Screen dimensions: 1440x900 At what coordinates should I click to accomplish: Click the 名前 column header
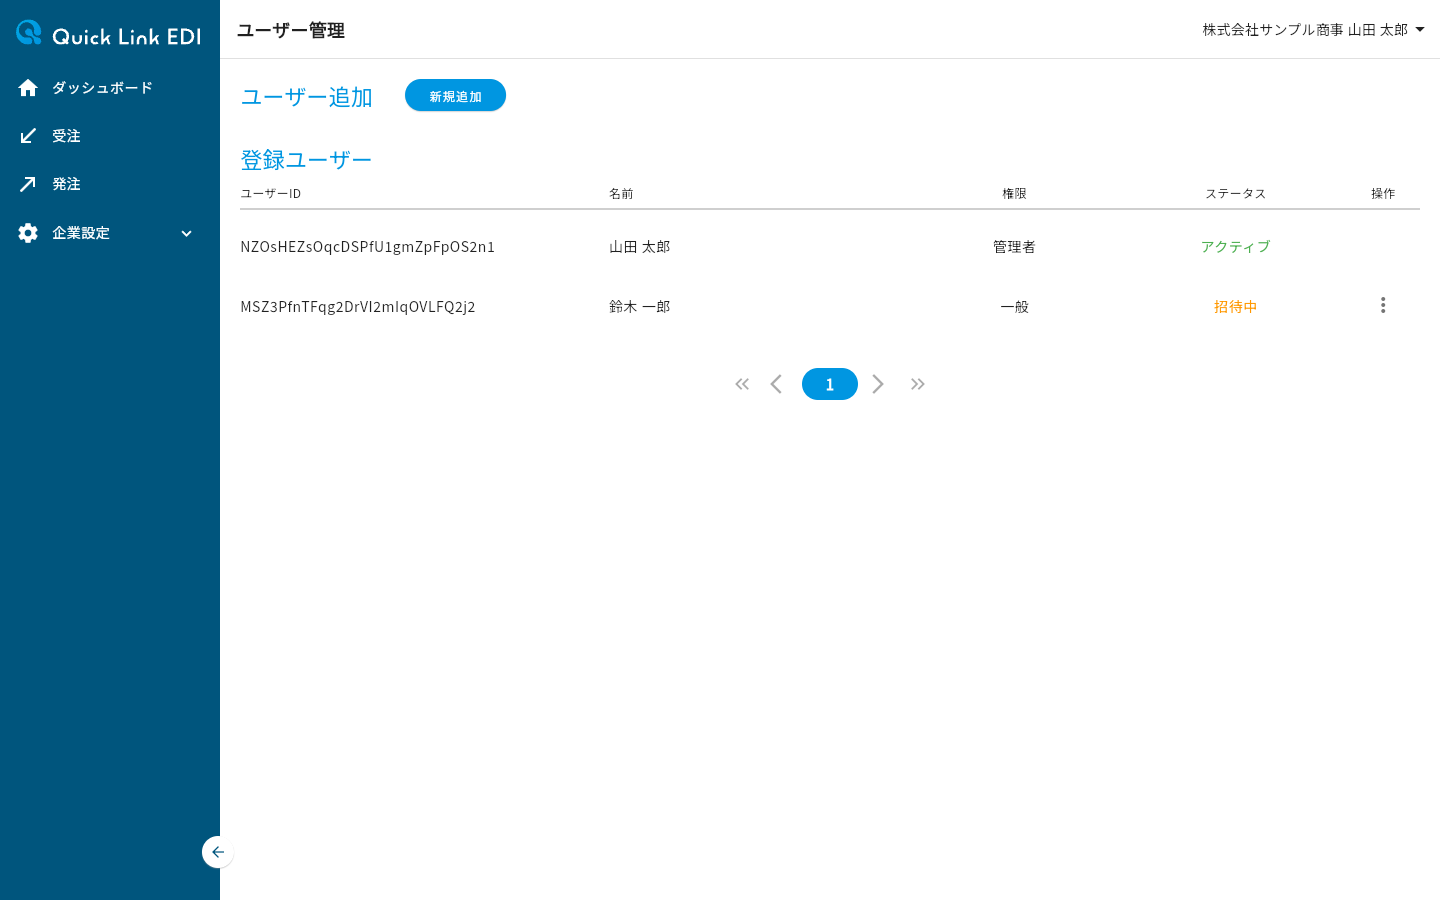pyautogui.click(x=621, y=193)
